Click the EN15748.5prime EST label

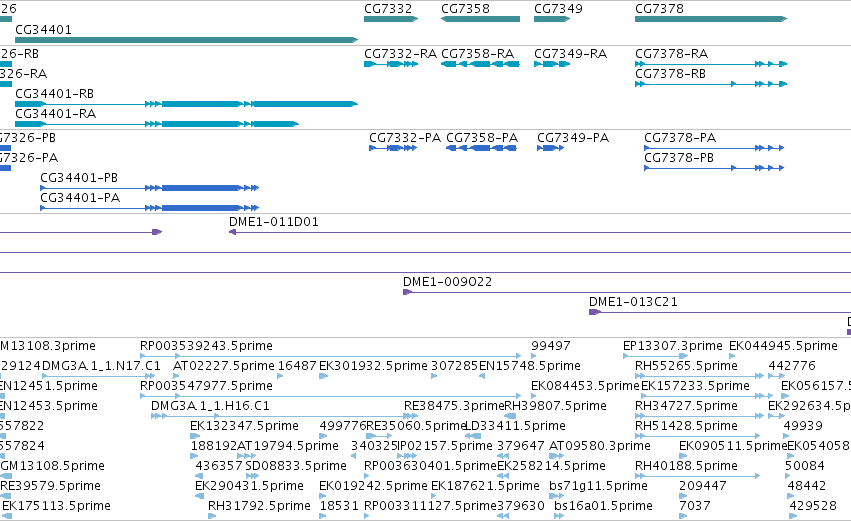pyautogui.click(x=530, y=366)
